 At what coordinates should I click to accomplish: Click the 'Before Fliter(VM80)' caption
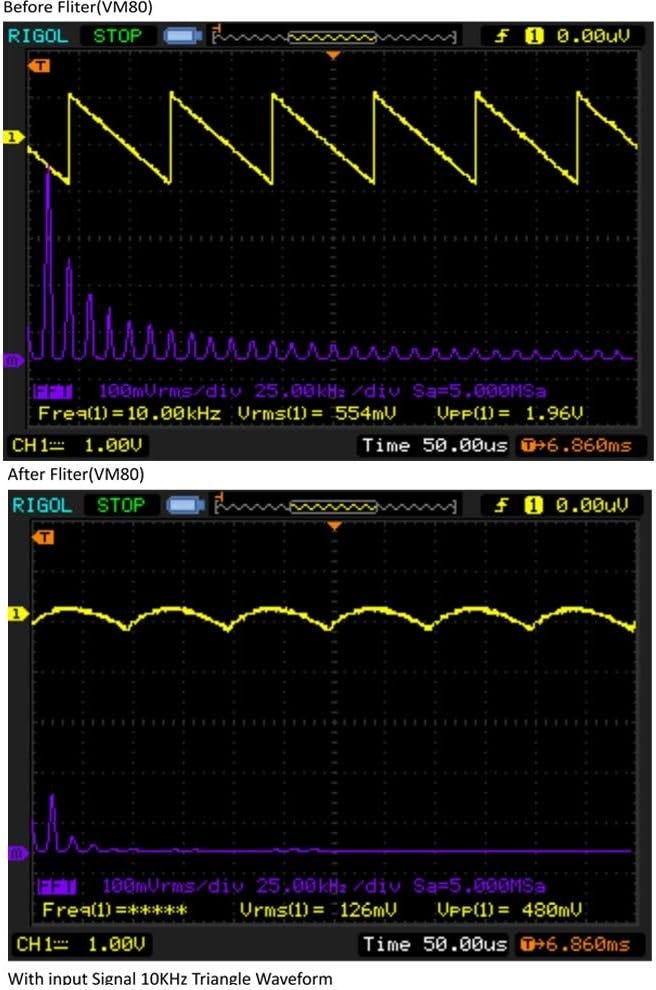(78, 8)
